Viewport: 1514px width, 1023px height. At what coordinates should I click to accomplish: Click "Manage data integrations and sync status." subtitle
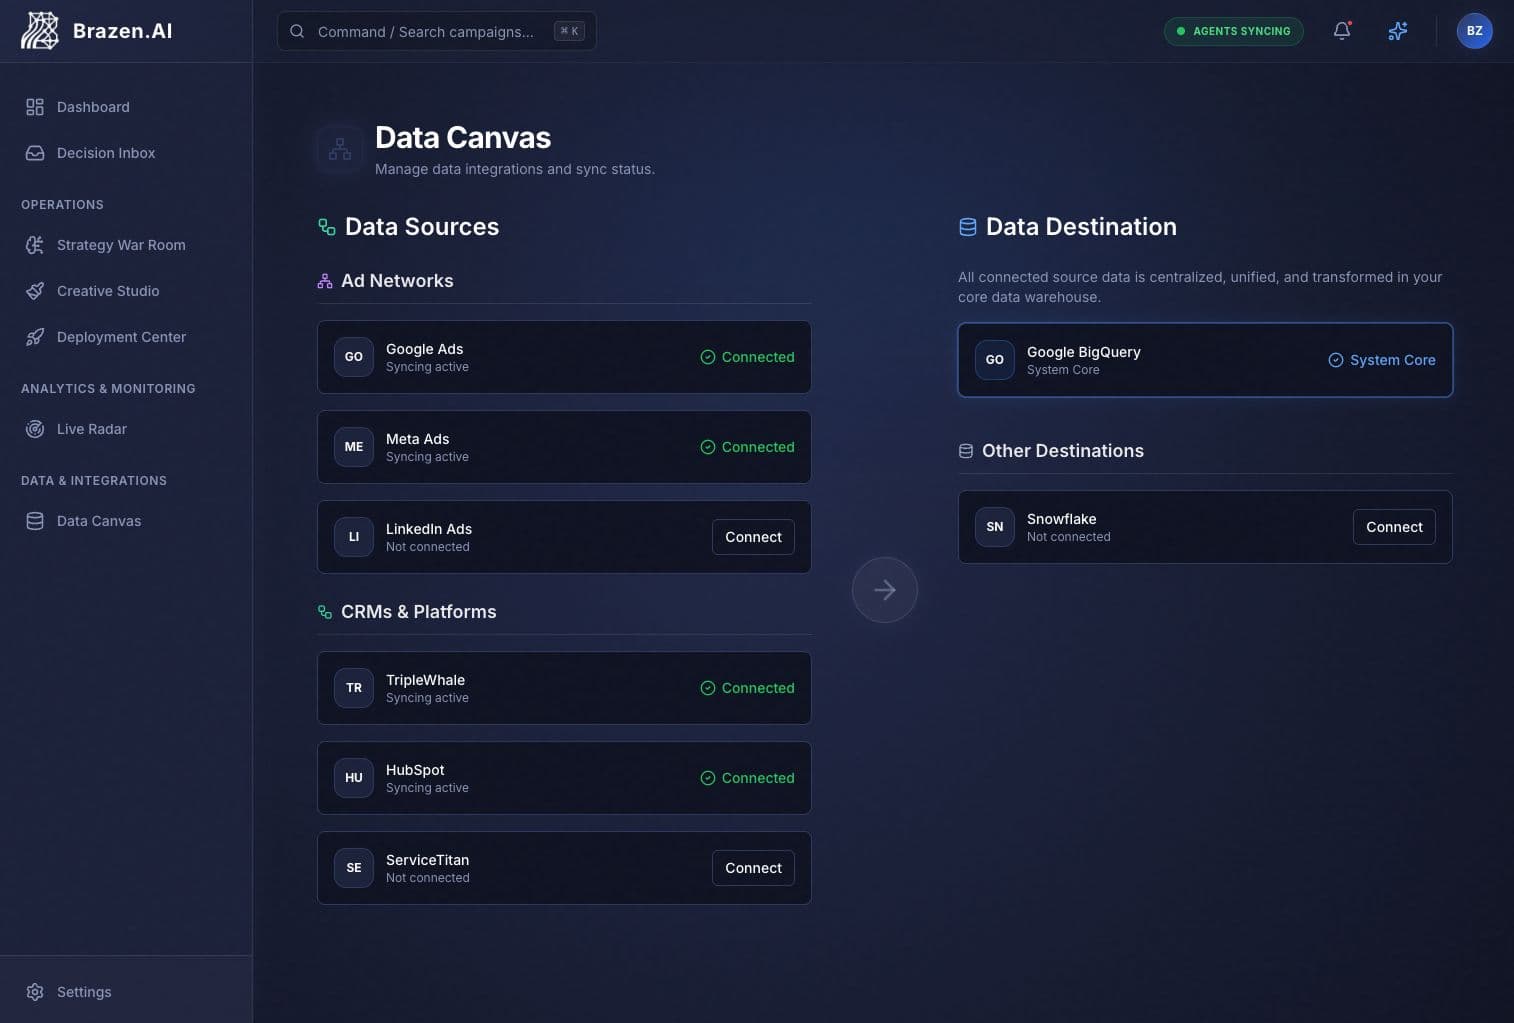click(x=515, y=169)
